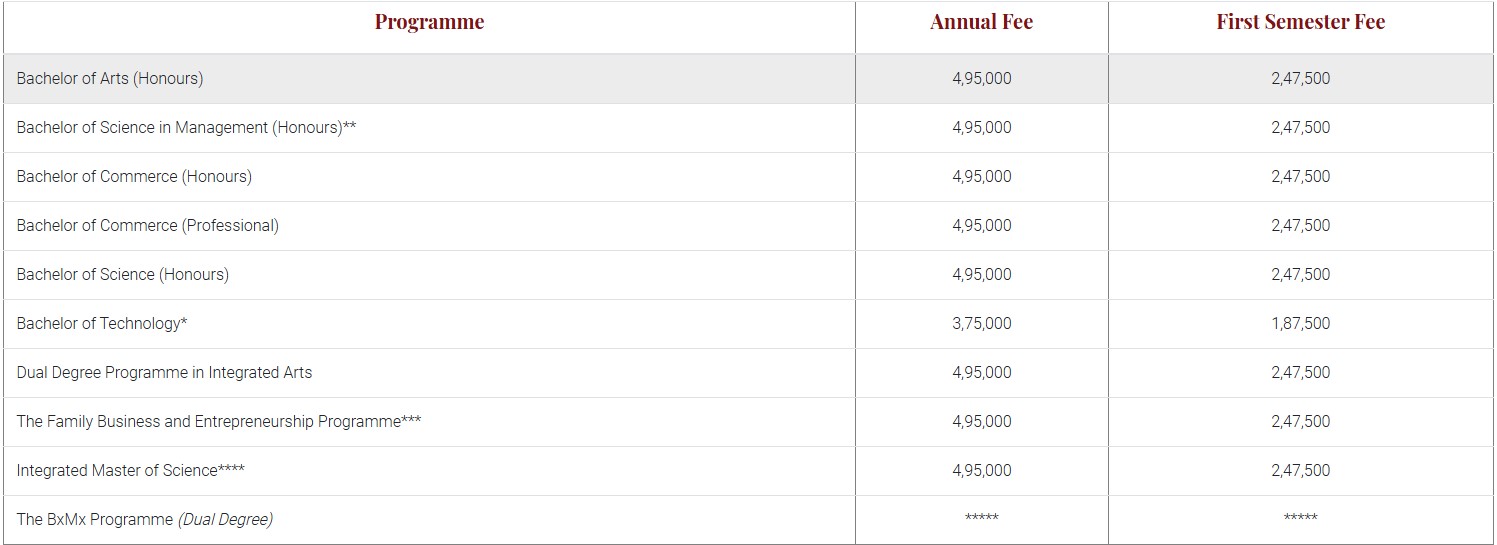Image resolution: width=1497 pixels, height=545 pixels.
Task: Click the Annual Fee column header
Action: 981,22
